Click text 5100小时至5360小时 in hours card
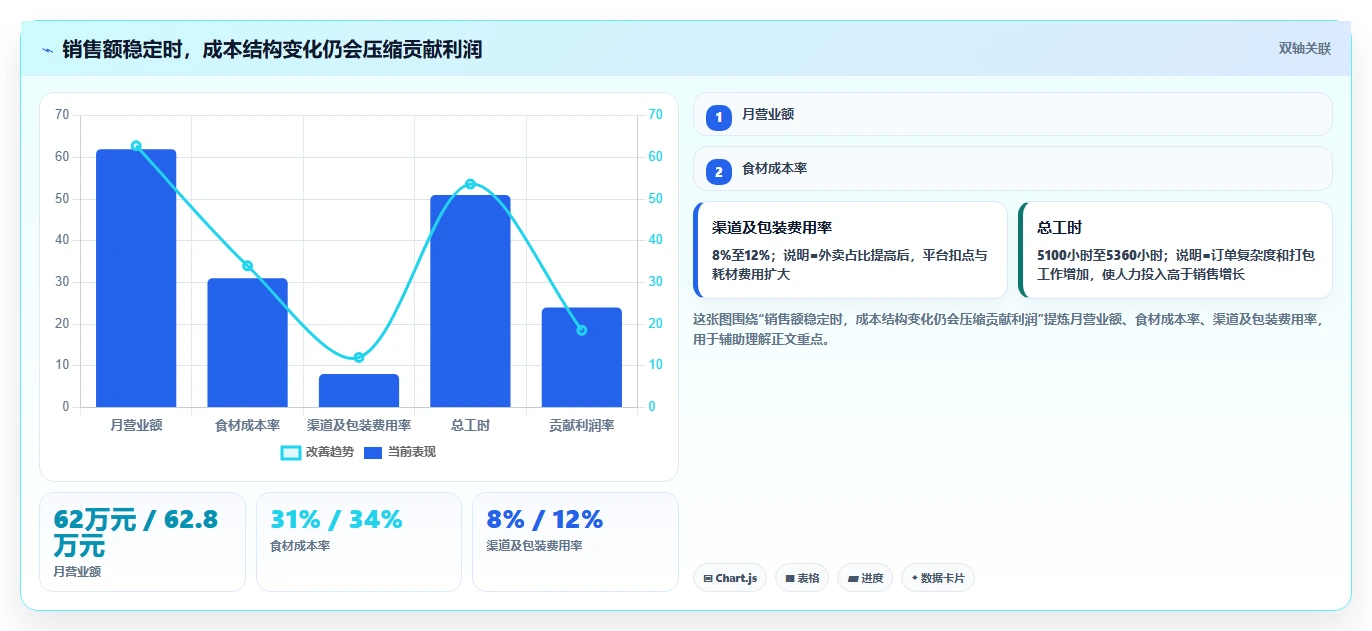Viewport: 1372px width, 631px height. tap(1098, 255)
